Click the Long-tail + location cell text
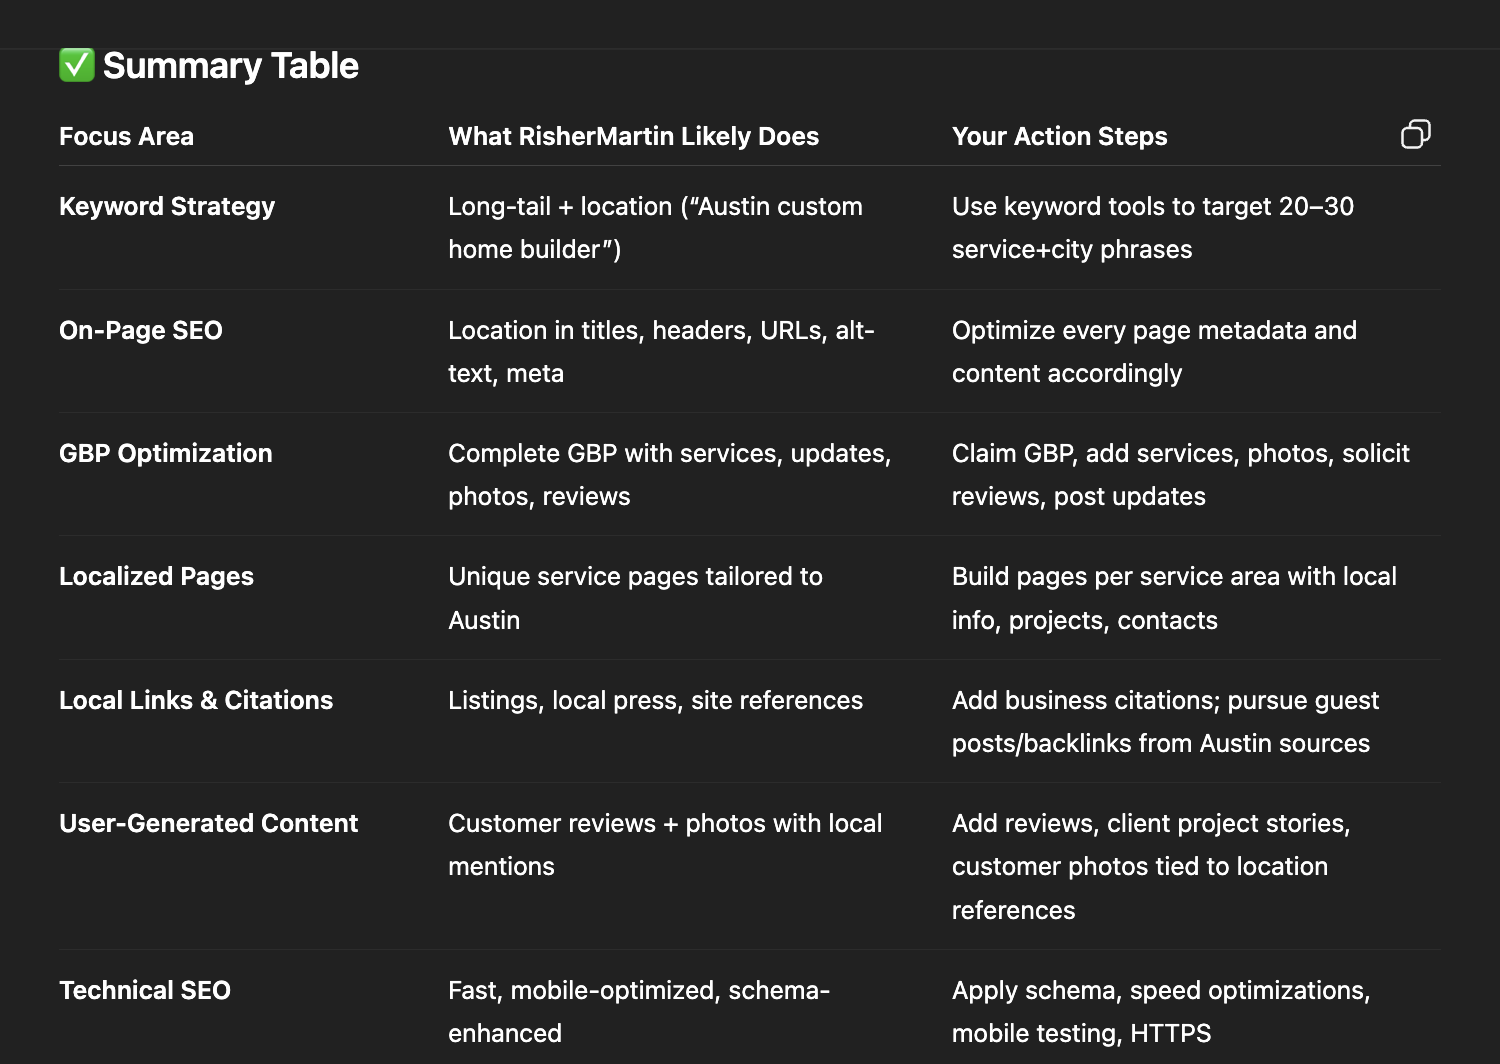1500x1064 pixels. pos(655,228)
